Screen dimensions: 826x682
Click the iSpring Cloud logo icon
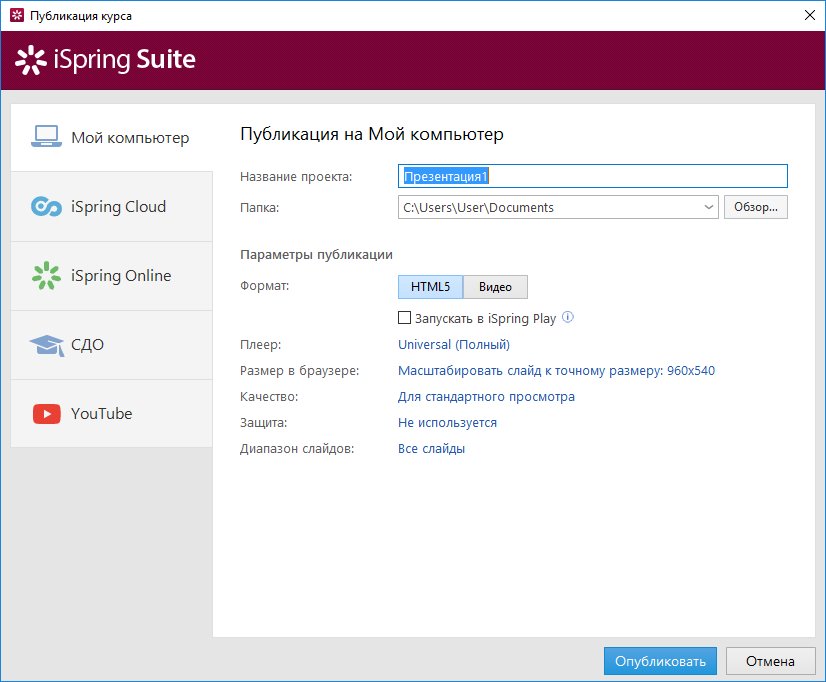pyautogui.click(x=46, y=206)
